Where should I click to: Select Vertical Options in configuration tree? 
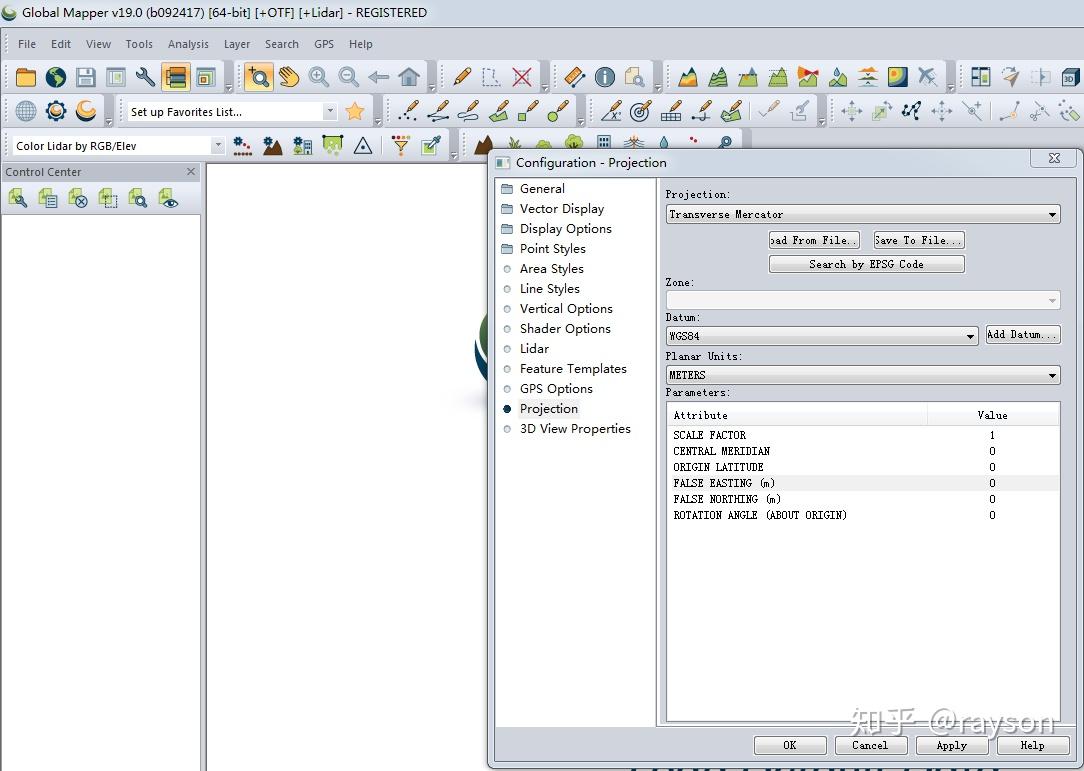pos(566,308)
